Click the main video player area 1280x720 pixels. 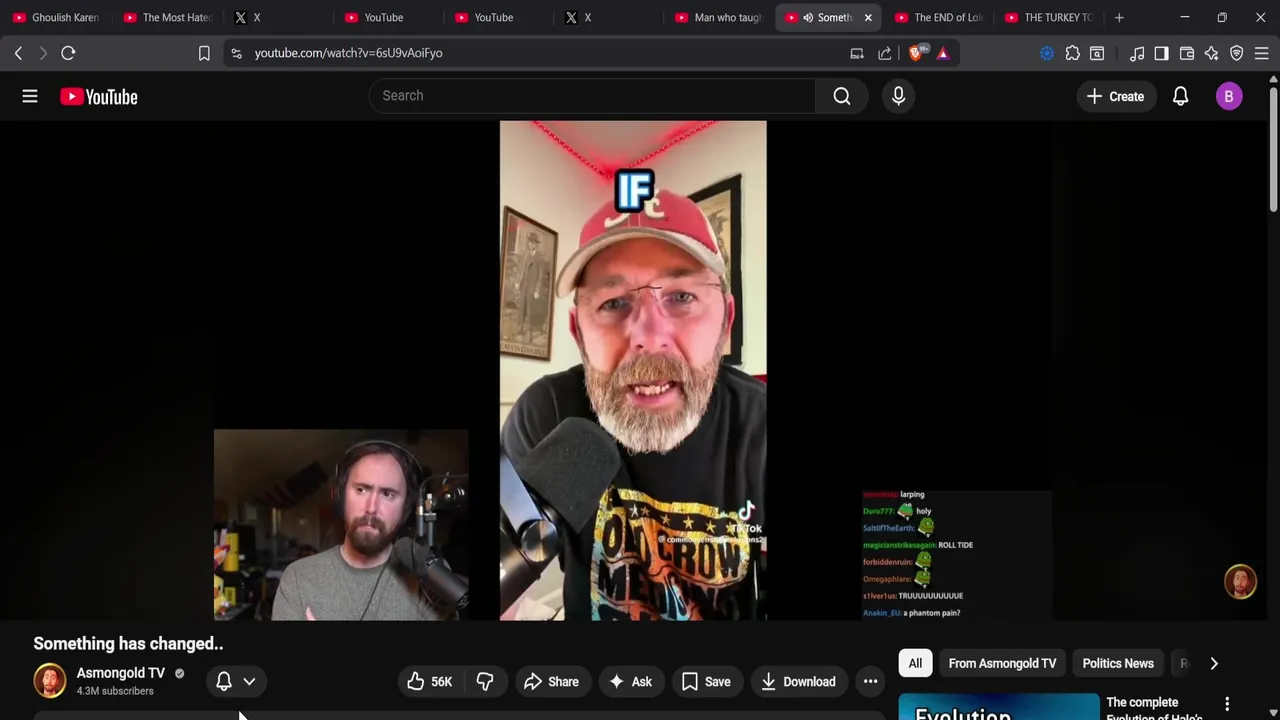[x=633, y=371]
